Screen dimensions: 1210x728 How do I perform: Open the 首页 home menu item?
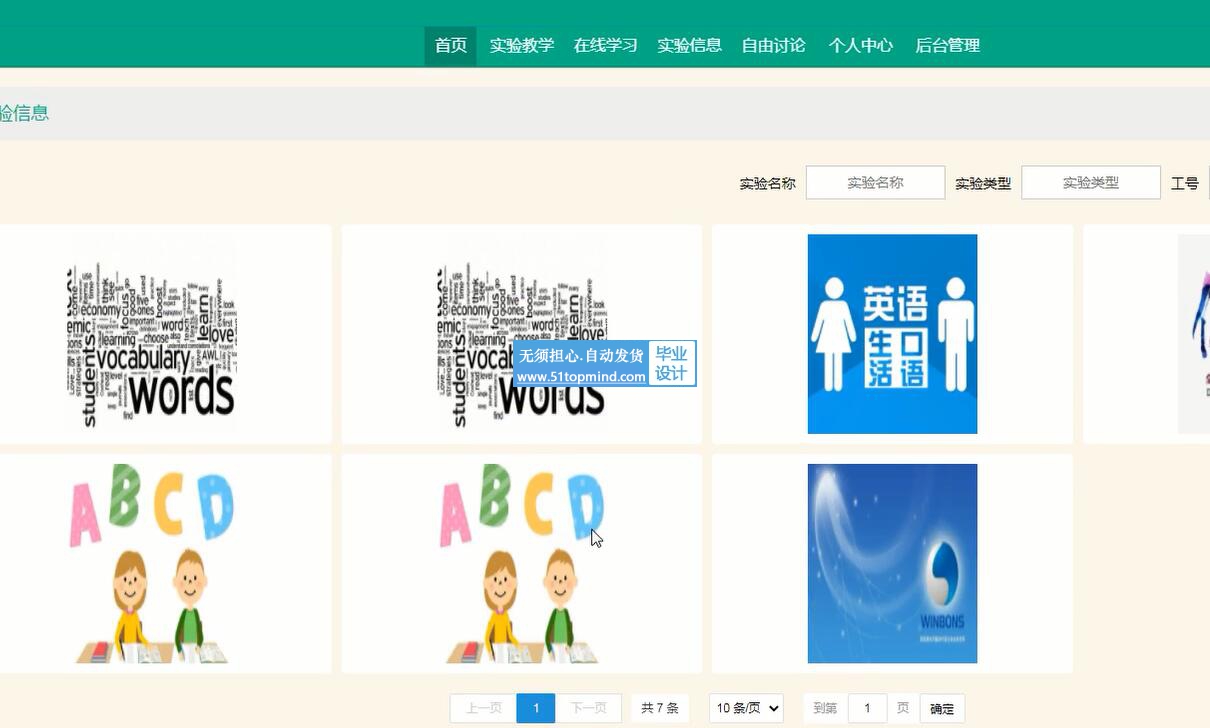tap(450, 45)
